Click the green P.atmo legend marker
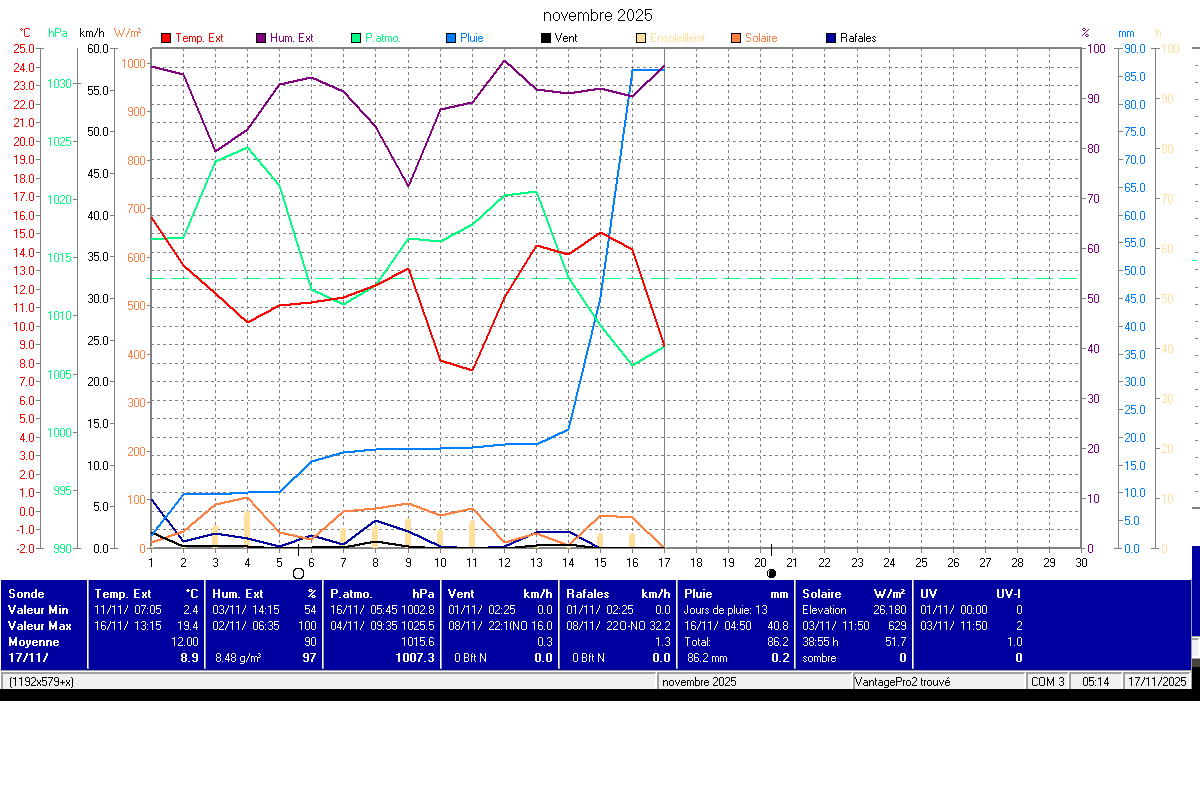 [x=356, y=38]
